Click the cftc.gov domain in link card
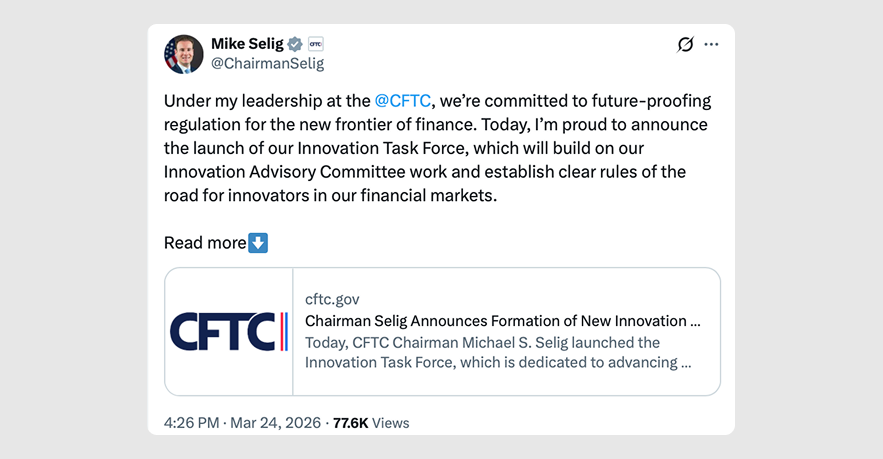The height and width of the screenshot is (459, 883). pos(332,299)
